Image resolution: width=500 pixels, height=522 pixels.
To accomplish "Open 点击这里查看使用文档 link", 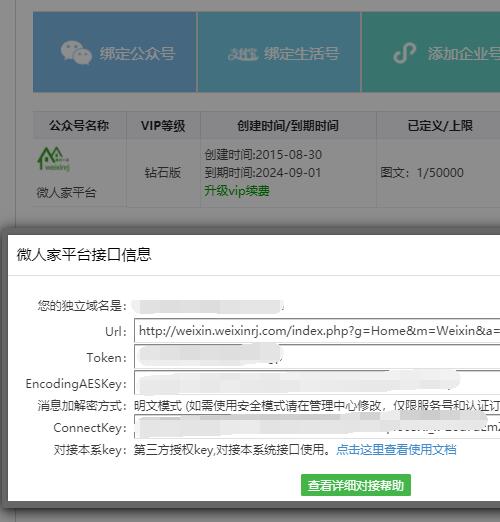I will point(396,450).
